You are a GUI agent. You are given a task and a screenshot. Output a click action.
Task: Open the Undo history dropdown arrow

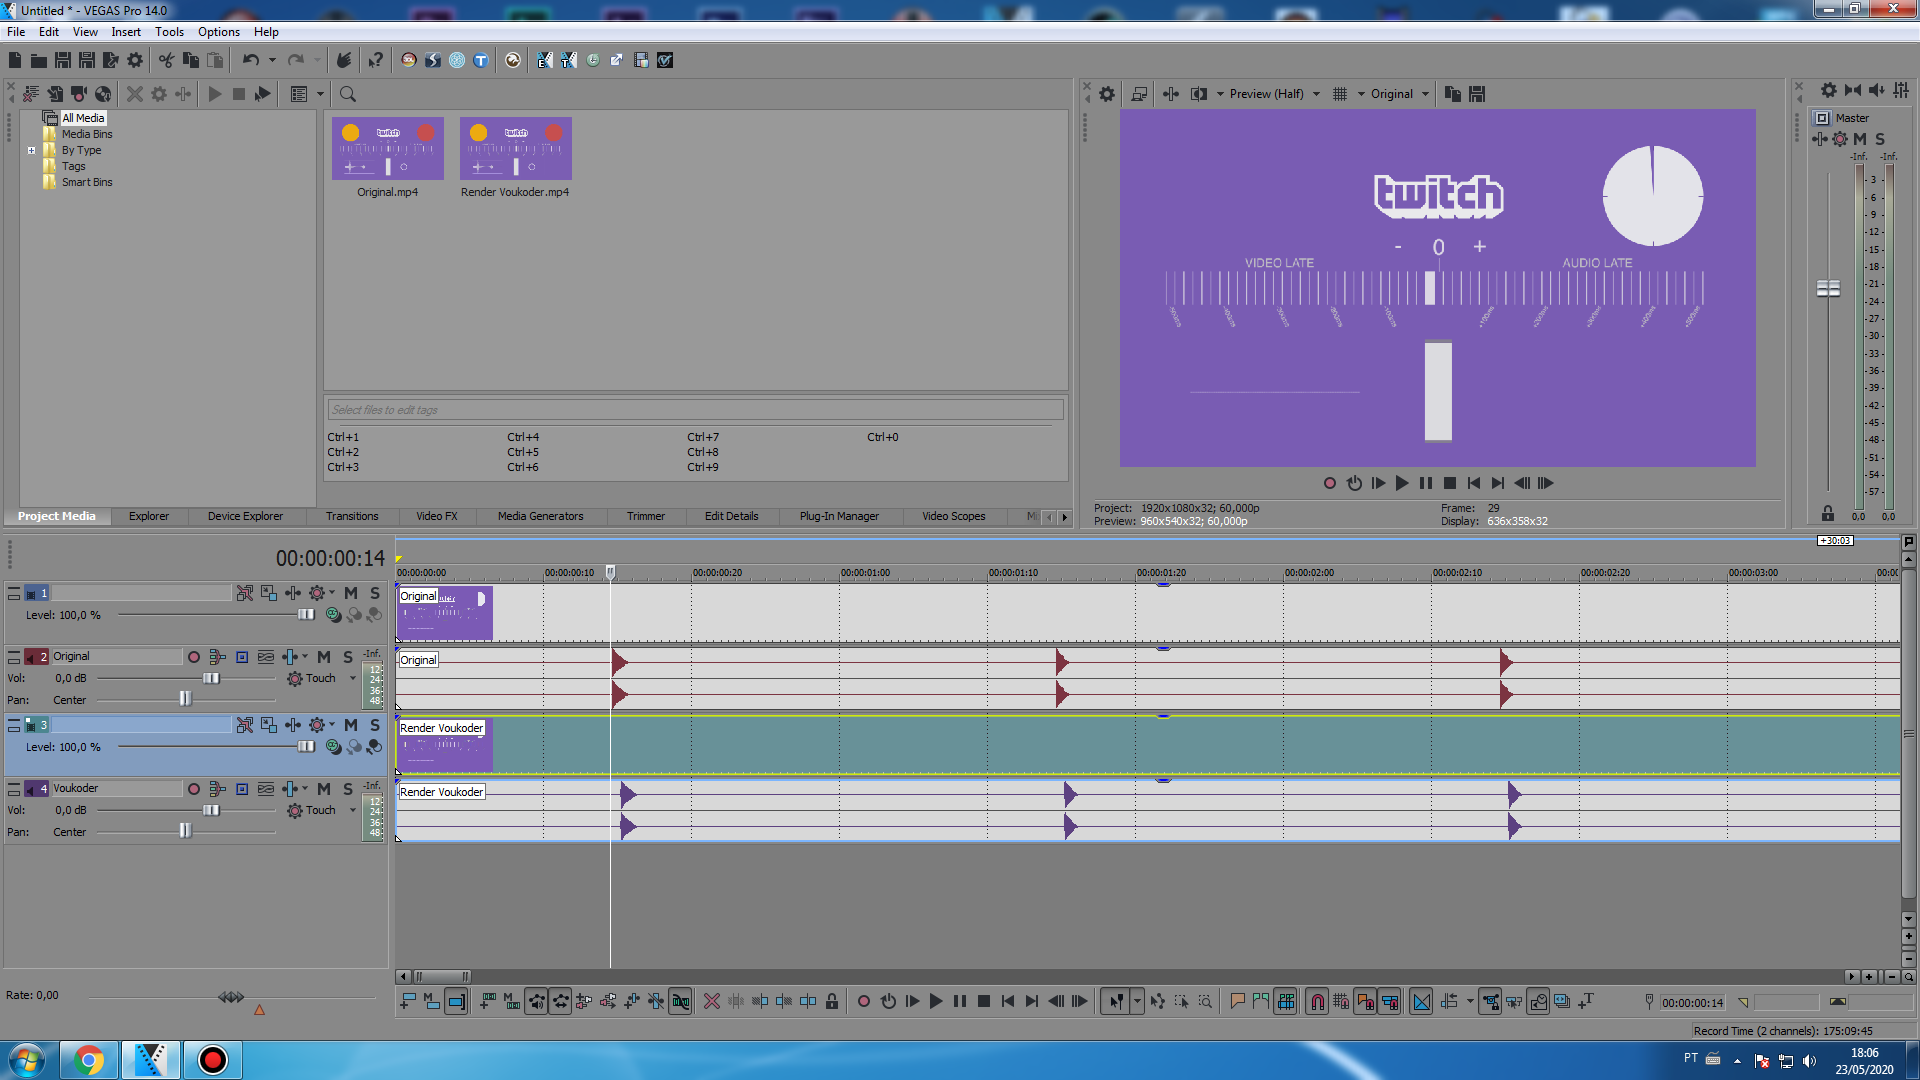(x=272, y=60)
